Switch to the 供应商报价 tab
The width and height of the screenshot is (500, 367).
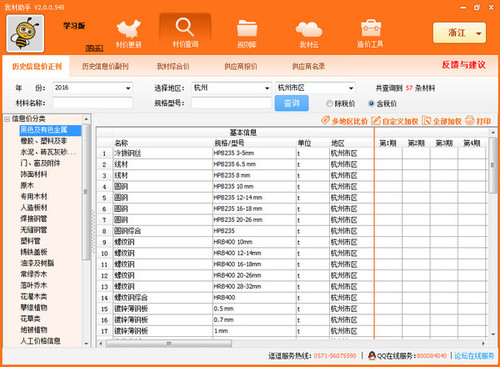coord(241,66)
